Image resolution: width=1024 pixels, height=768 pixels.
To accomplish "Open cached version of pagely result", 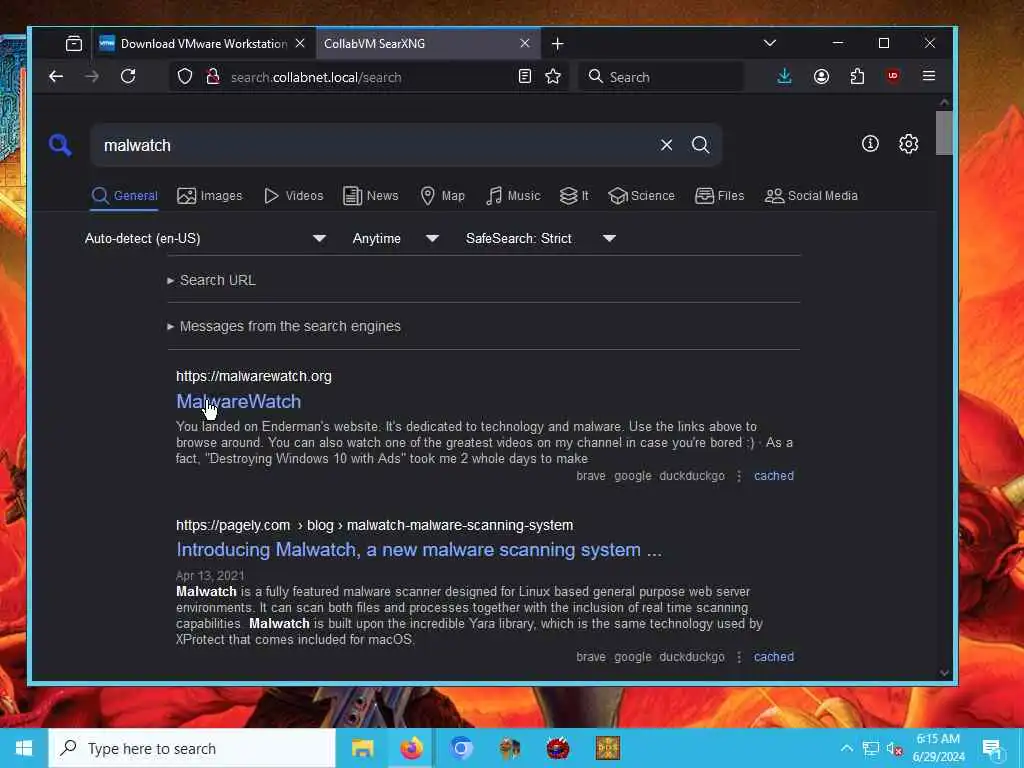I will tap(774, 657).
